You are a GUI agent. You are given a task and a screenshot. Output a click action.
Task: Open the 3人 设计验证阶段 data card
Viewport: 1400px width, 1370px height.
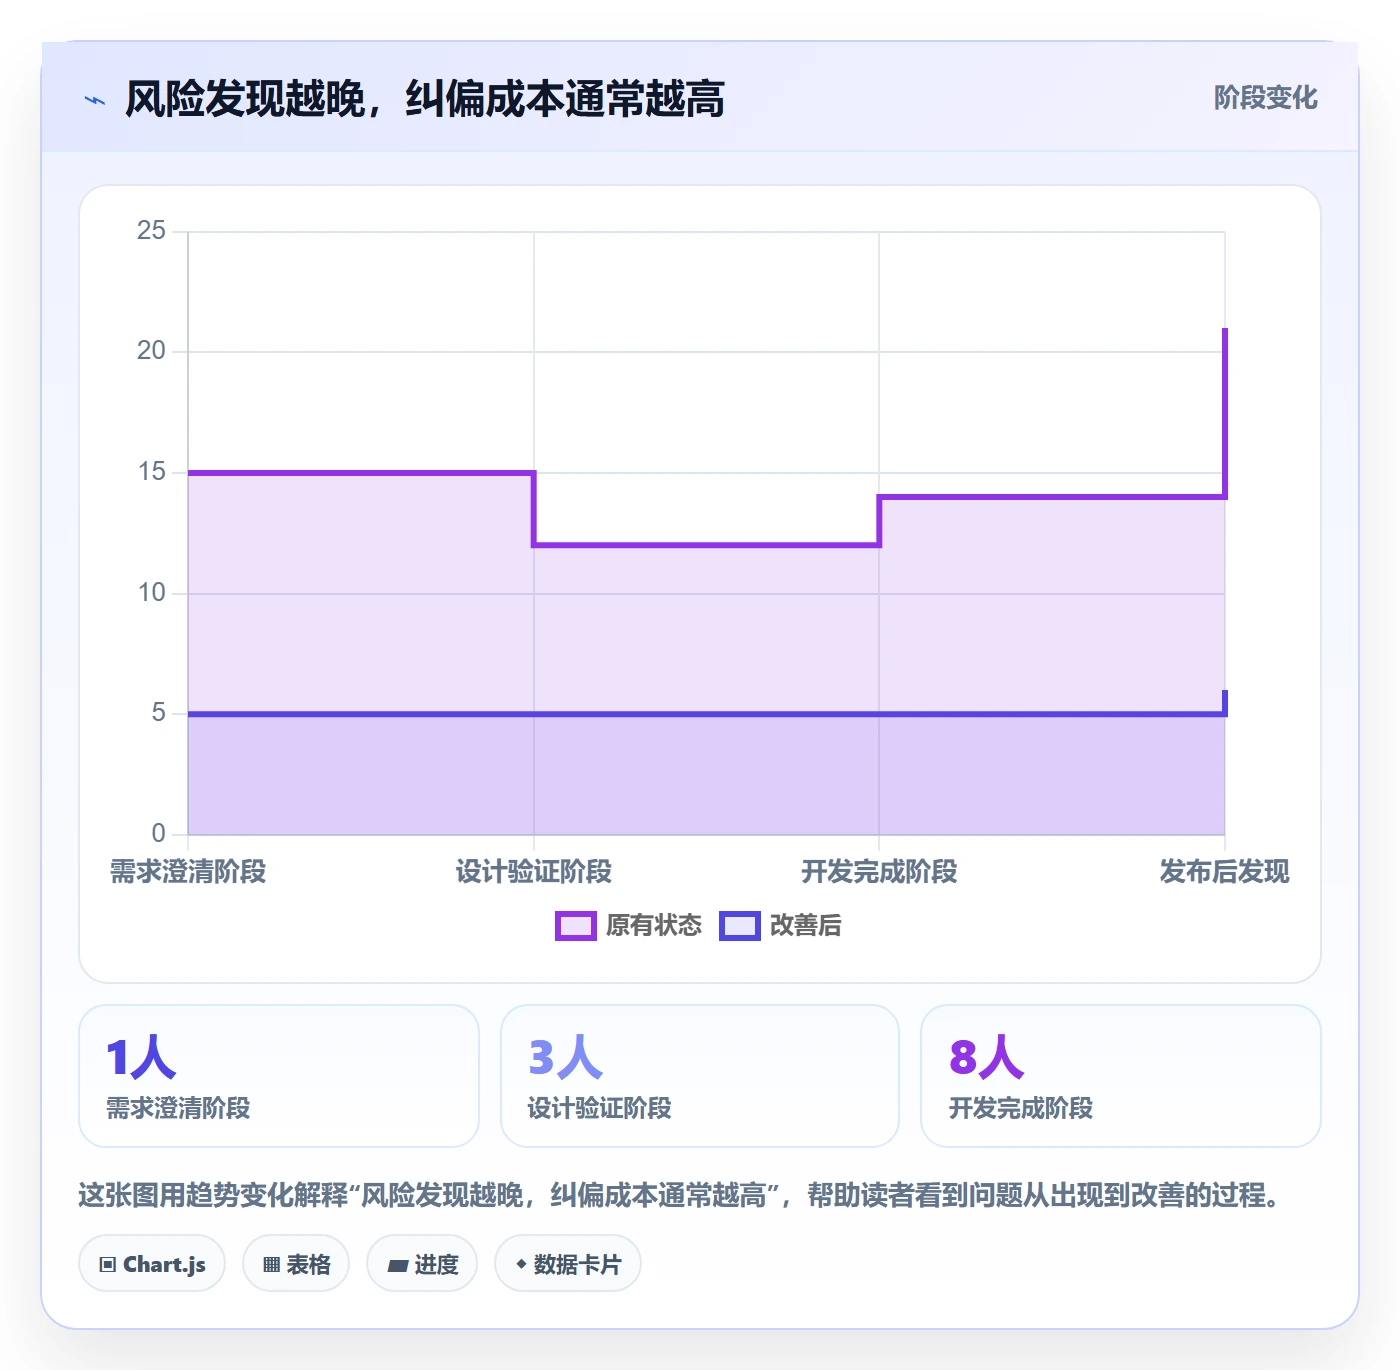(x=700, y=1076)
